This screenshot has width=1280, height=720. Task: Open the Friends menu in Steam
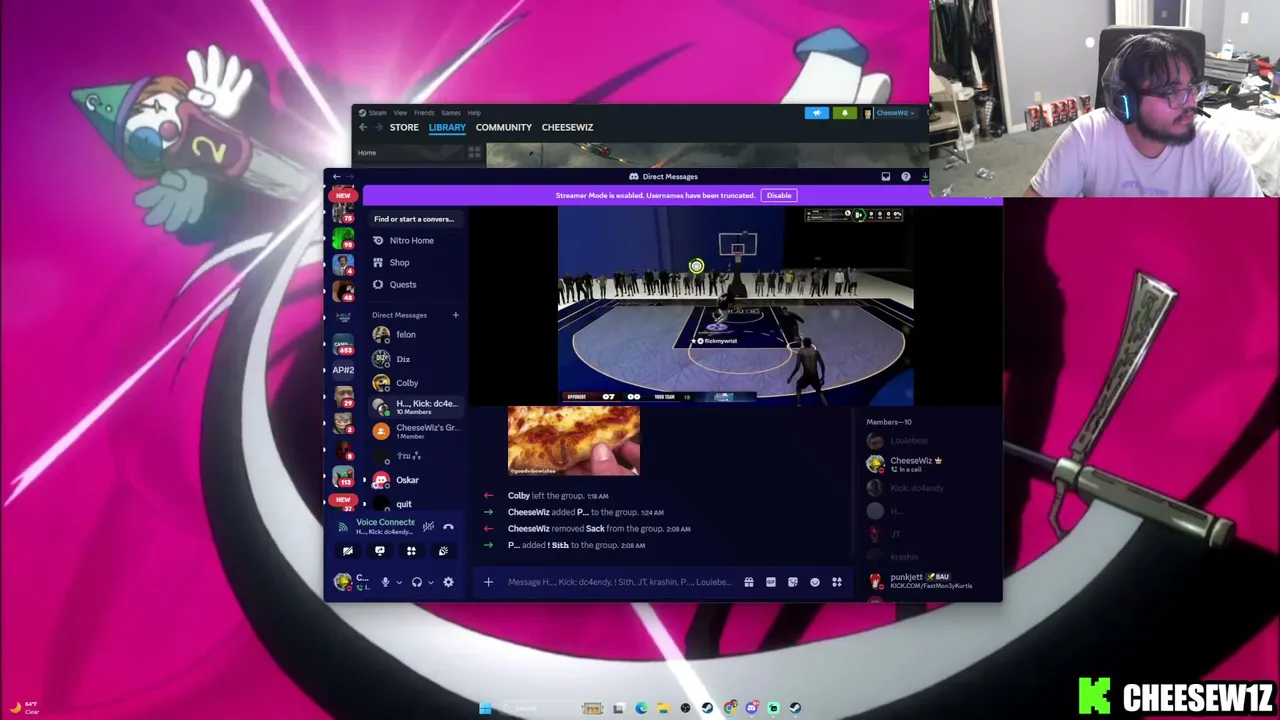point(424,113)
